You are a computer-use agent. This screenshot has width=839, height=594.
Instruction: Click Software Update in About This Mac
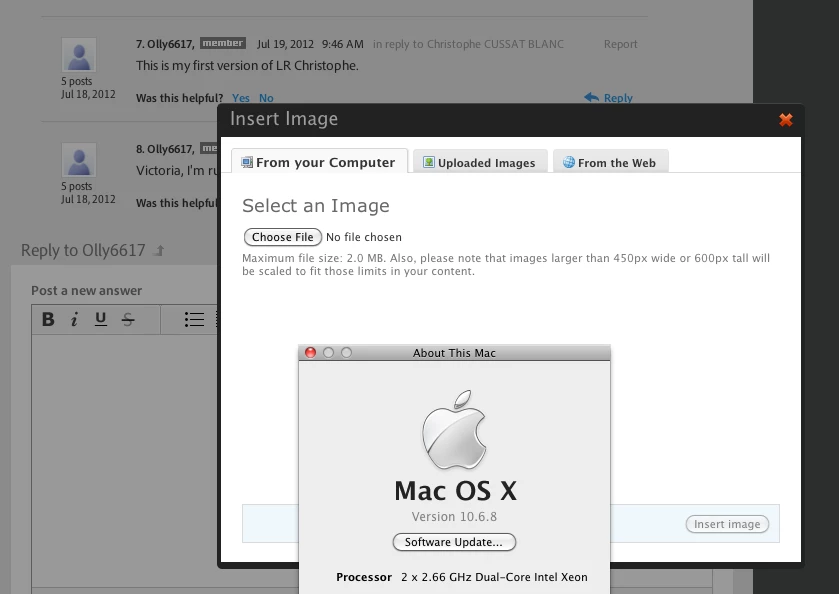[x=454, y=542]
